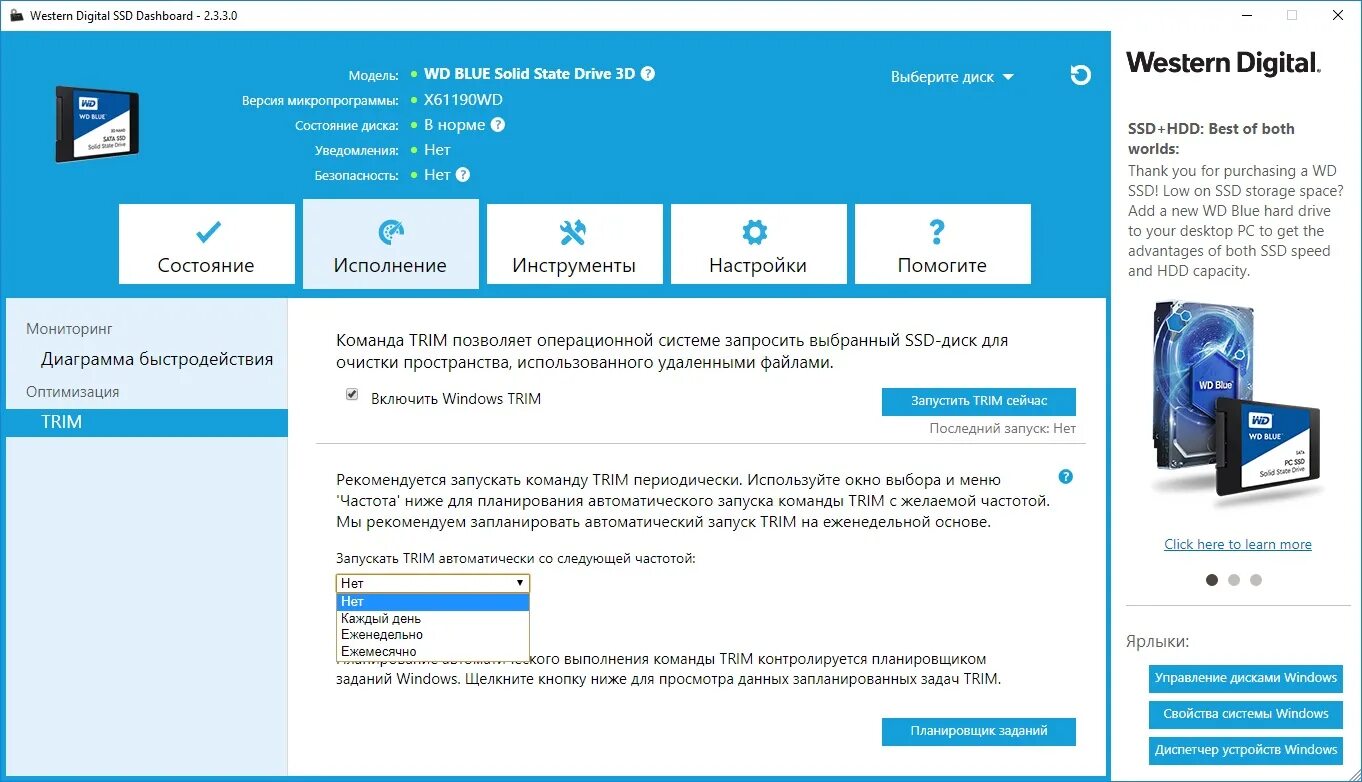This screenshot has width=1362, height=782.
Task: Choose 'Ежемесячно' from the frequency list
Action: coord(433,651)
